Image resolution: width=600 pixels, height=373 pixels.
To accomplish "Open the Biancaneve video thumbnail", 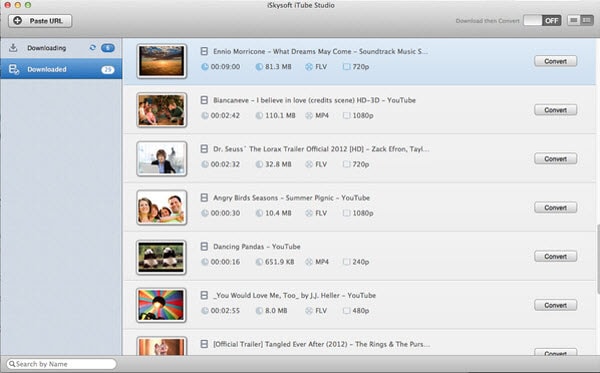I will [161, 110].
